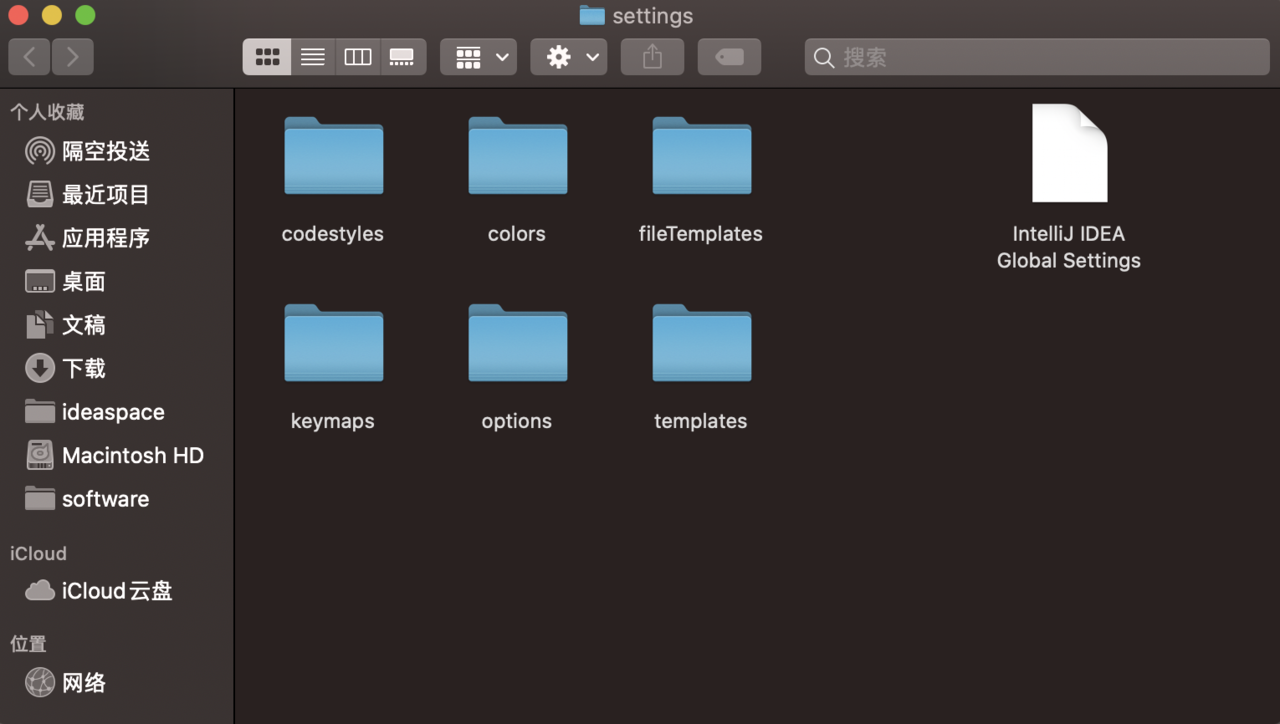Click the Share toolbar button
Viewport: 1280px width, 724px height.
(652, 57)
